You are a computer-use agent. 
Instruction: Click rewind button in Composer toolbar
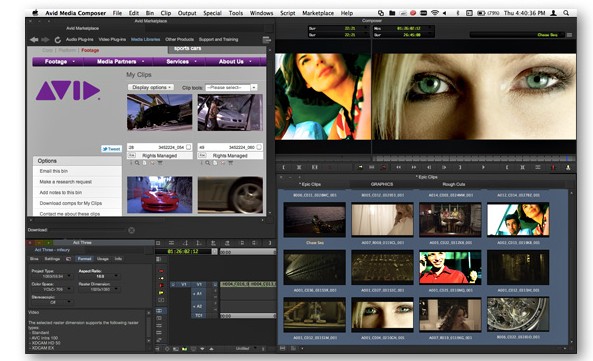coord(398,167)
